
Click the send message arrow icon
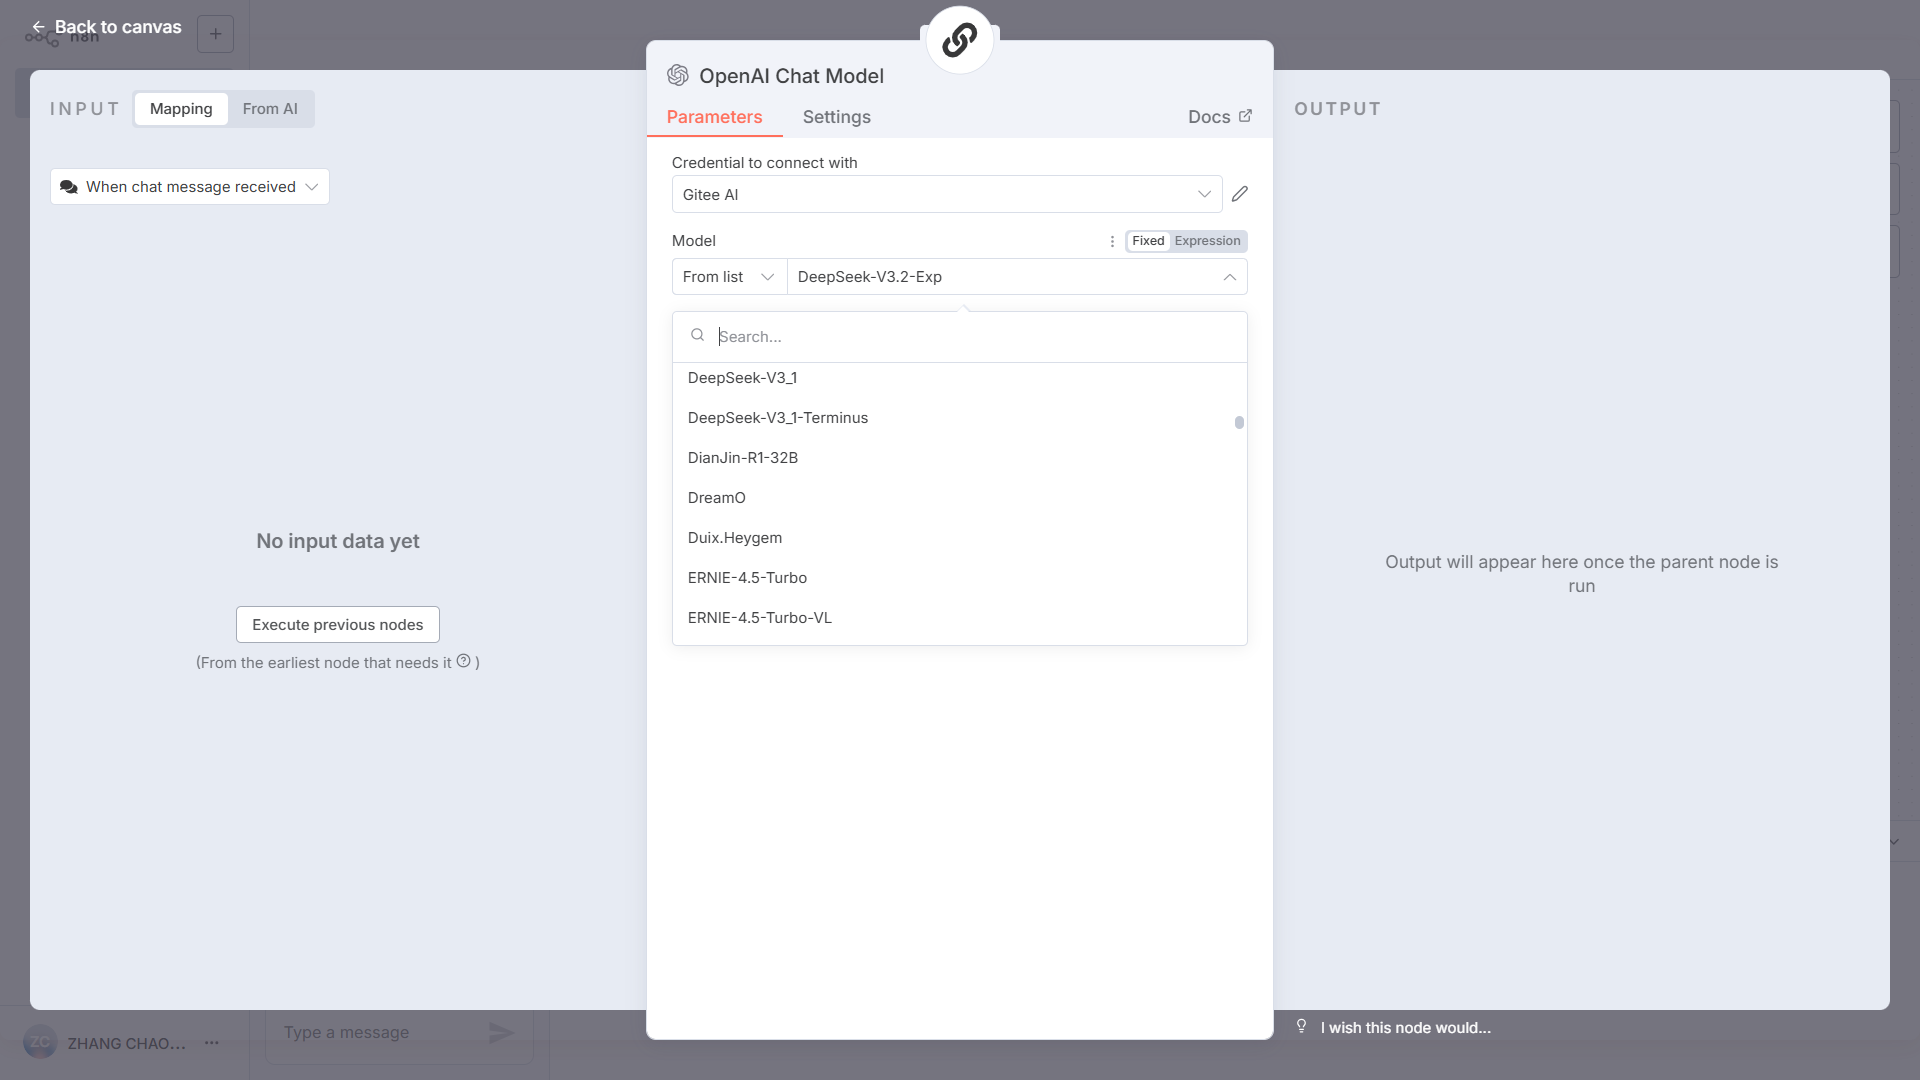[x=501, y=1032]
